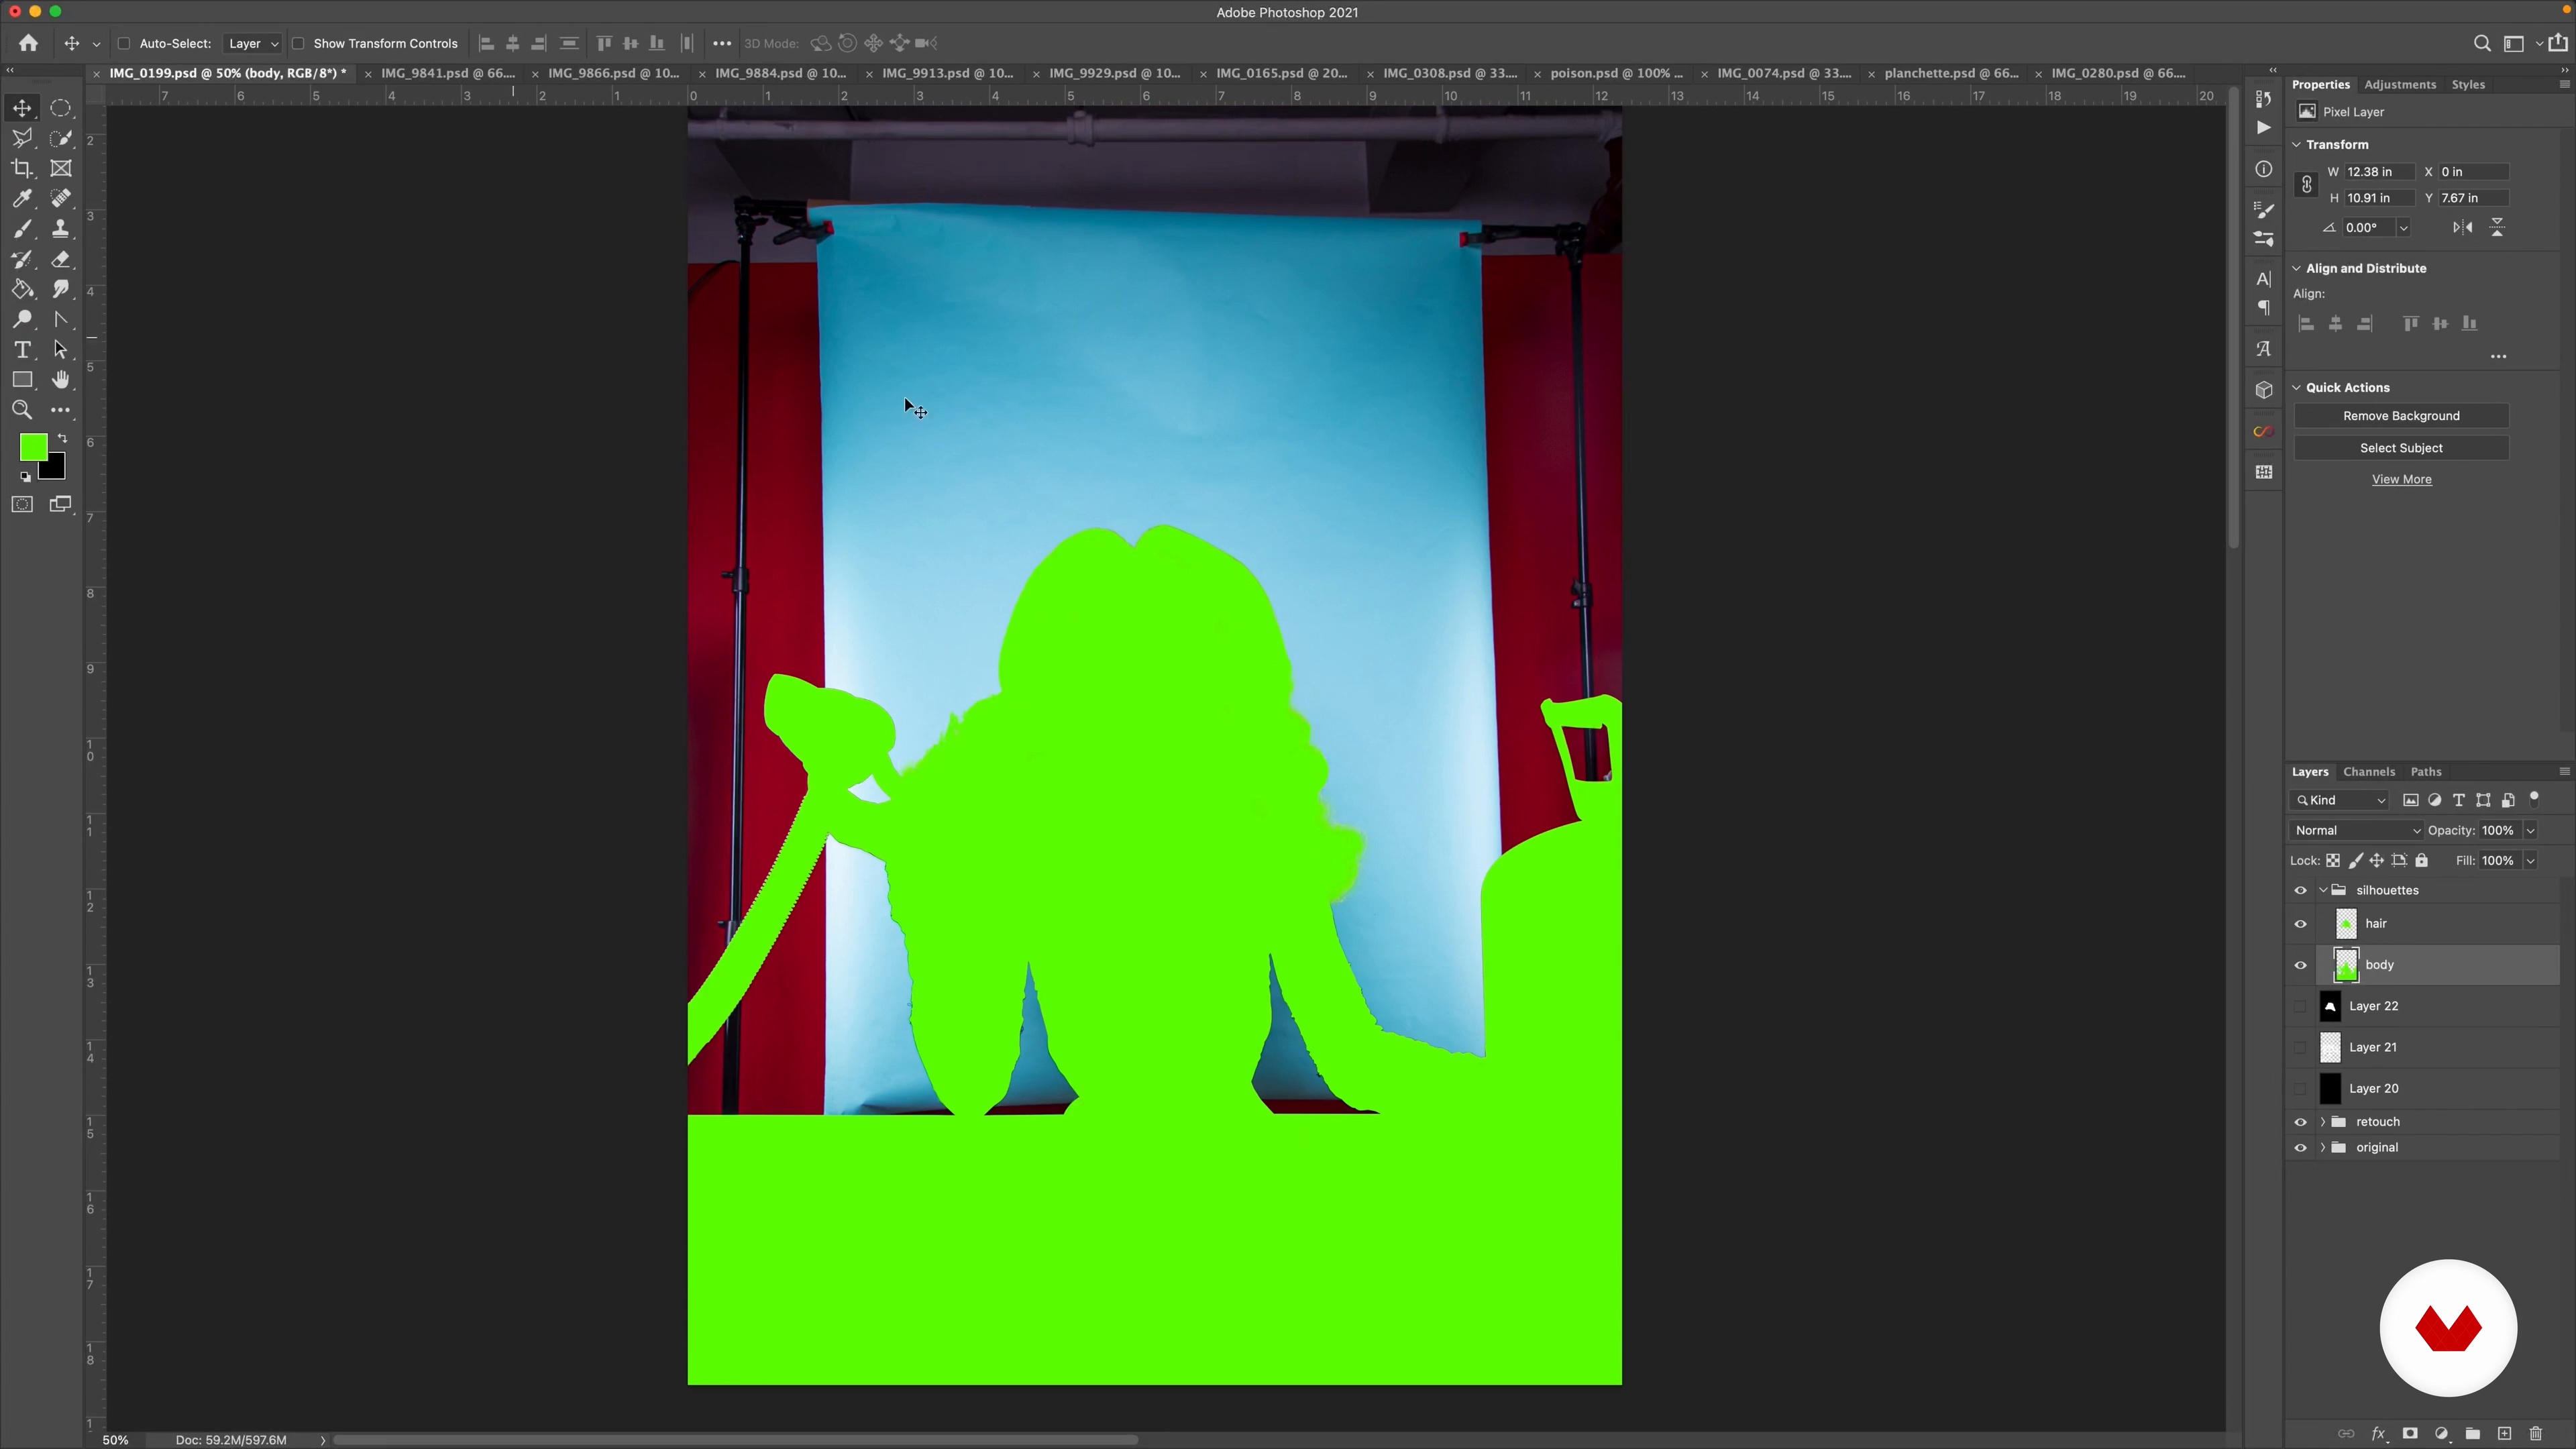Add a layer mask
2576x1449 pixels.
pos(2410,1433)
